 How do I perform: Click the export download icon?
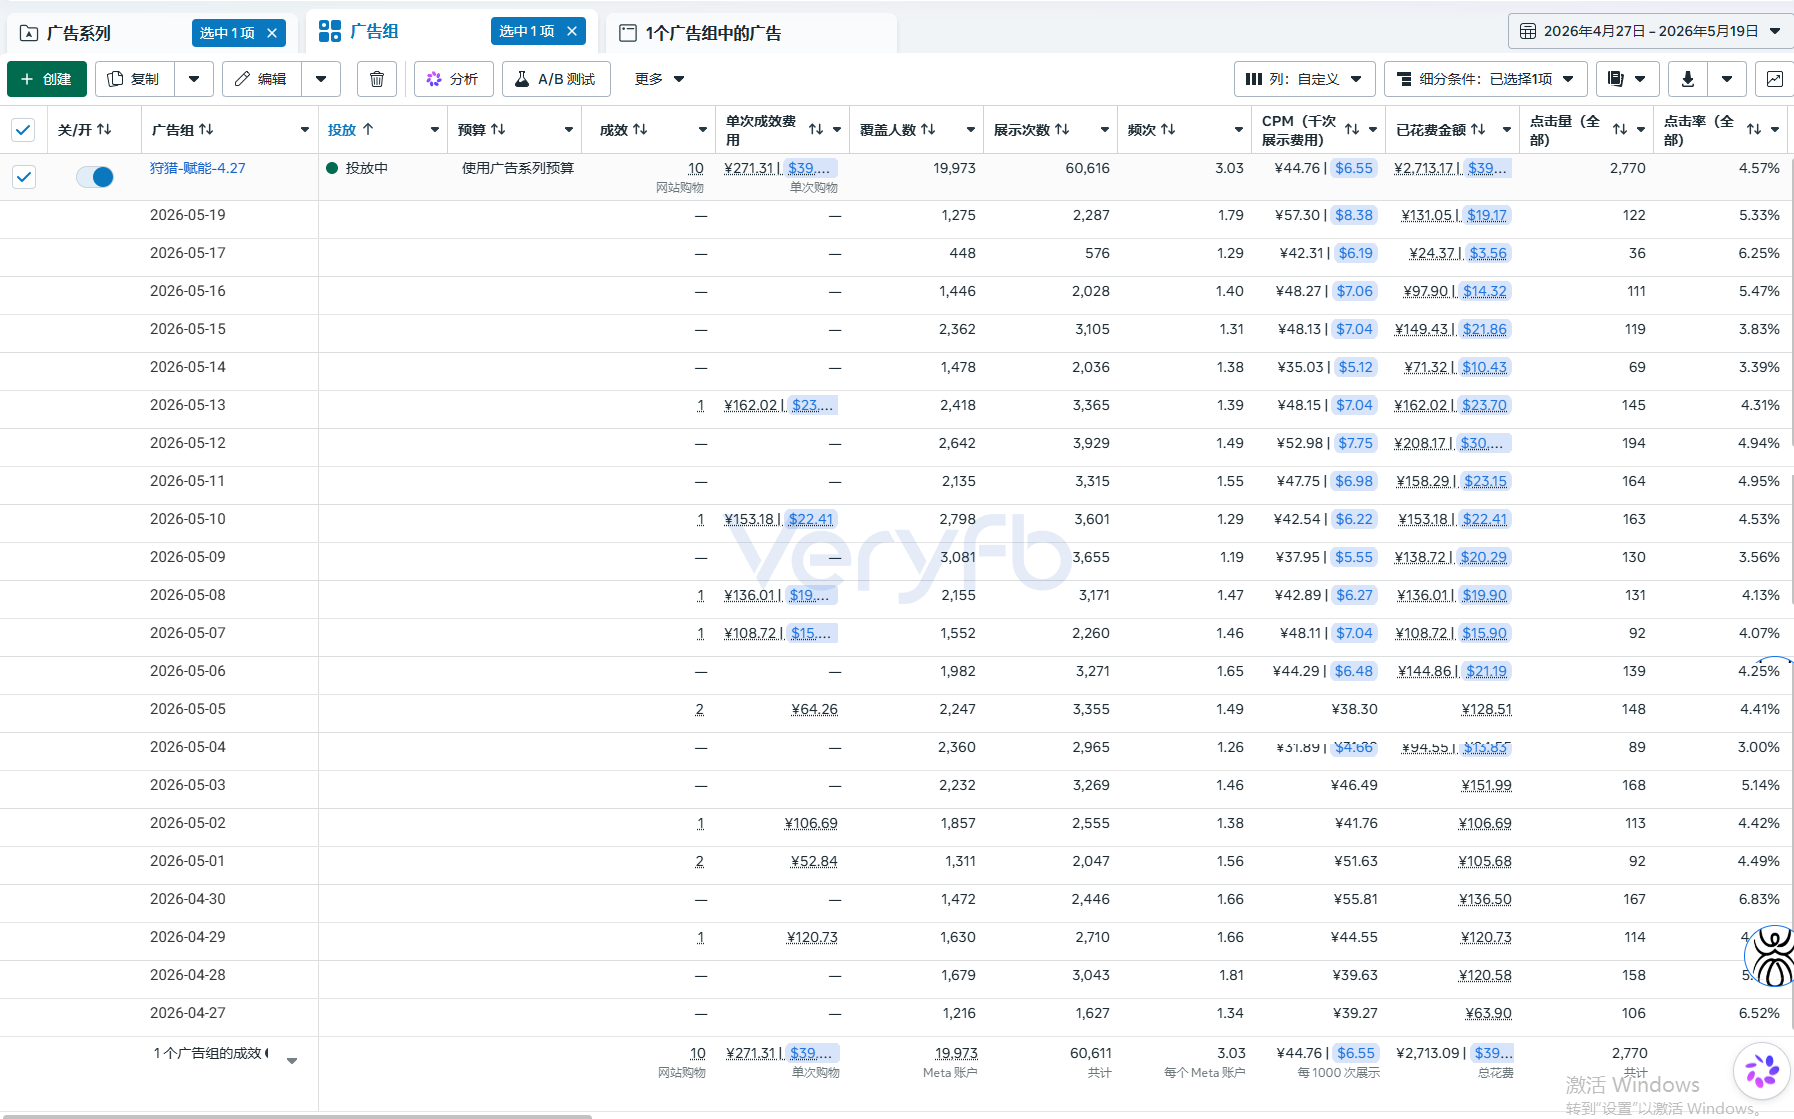1688,79
